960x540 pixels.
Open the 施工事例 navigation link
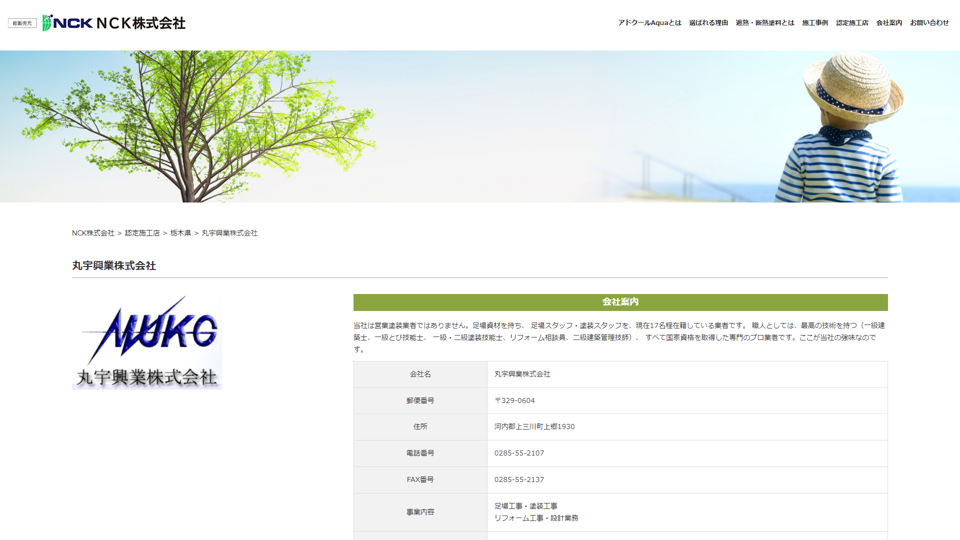pos(815,23)
